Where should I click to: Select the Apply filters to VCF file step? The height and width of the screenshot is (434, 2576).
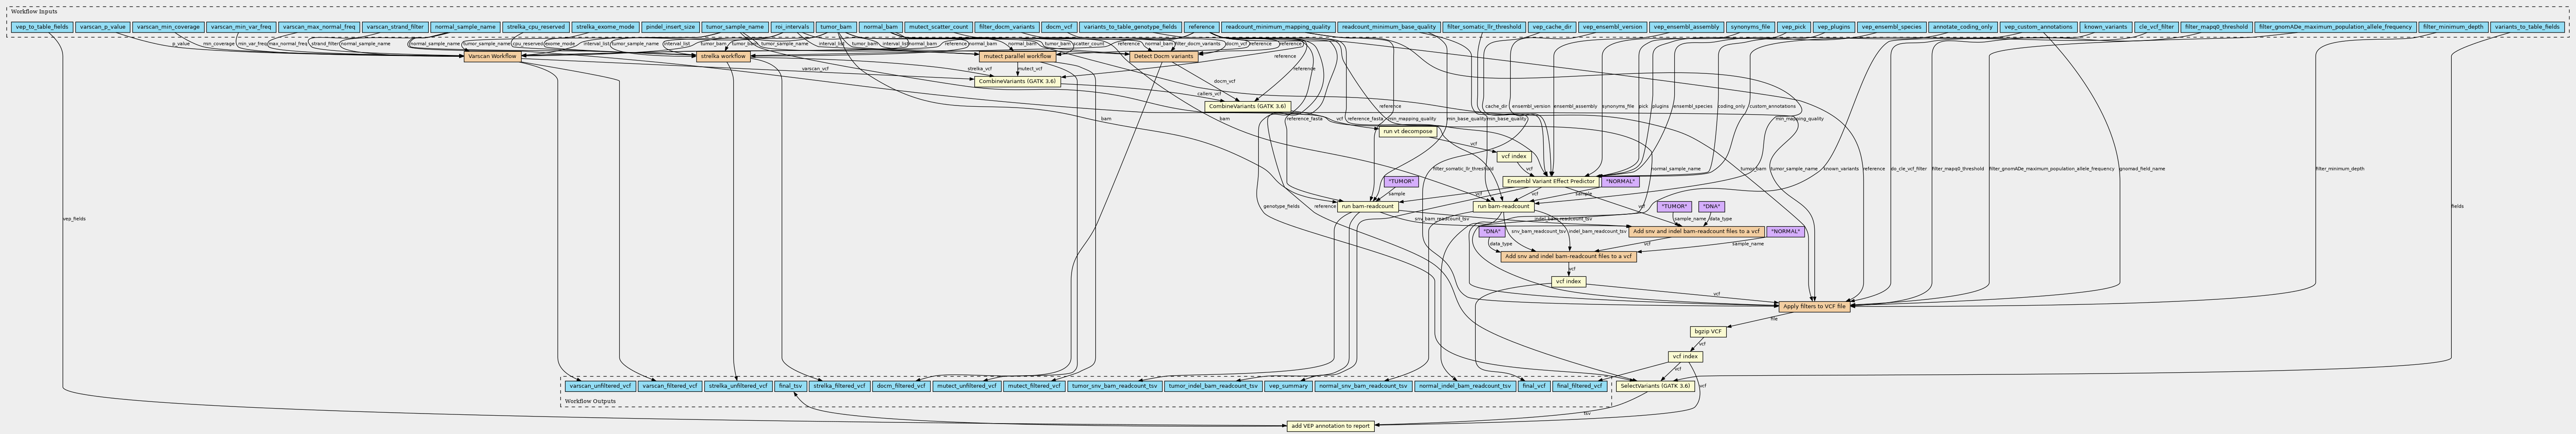[x=1813, y=307]
